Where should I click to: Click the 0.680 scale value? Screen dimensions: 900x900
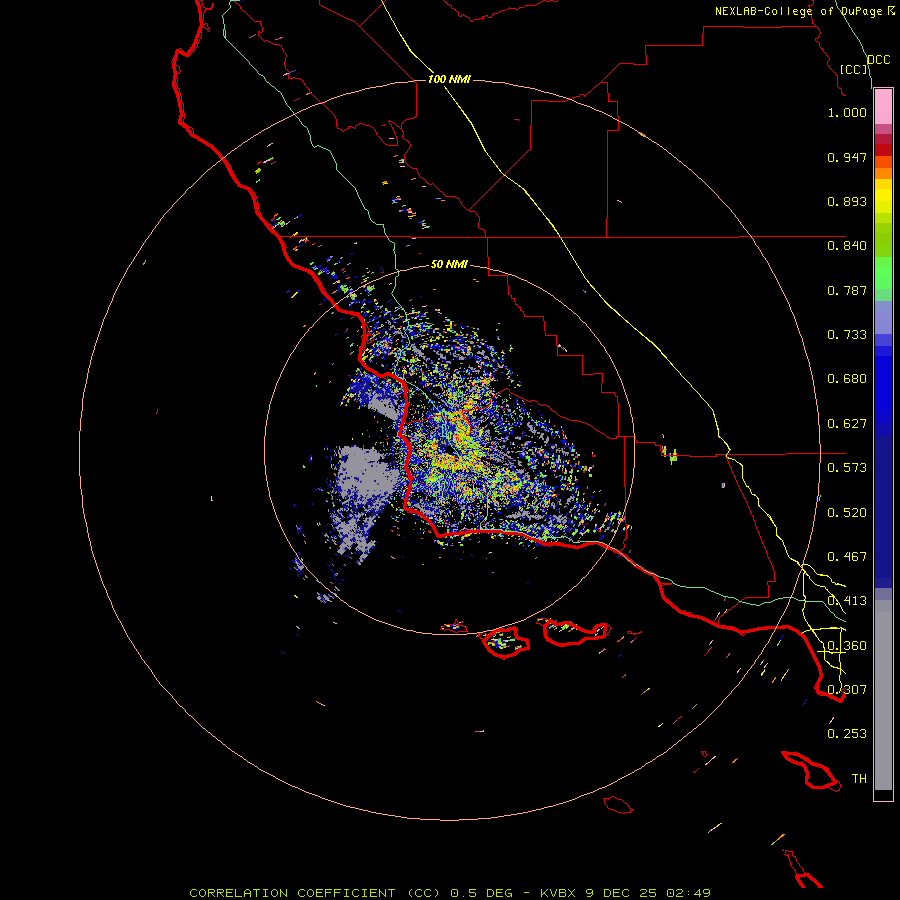(x=847, y=379)
